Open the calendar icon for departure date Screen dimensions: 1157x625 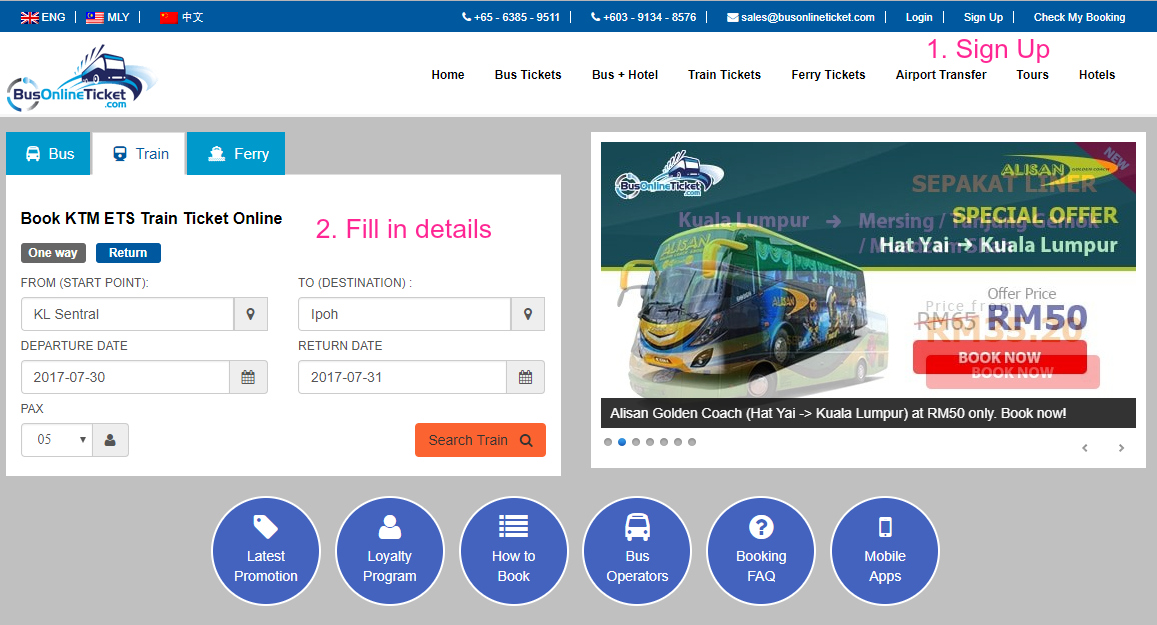[248, 377]
